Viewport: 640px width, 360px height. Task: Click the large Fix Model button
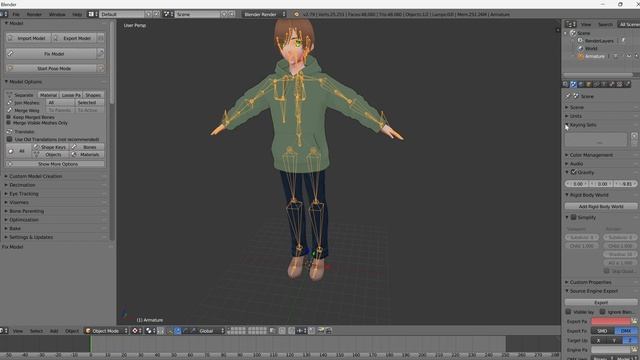click(51, 53)
